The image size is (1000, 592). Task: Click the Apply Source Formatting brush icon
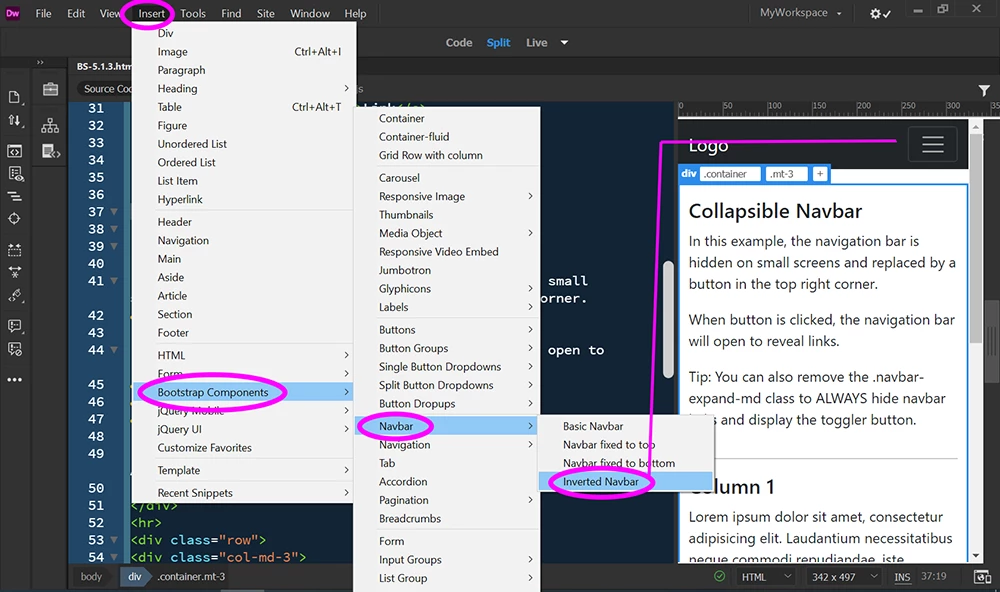(15, 295)
